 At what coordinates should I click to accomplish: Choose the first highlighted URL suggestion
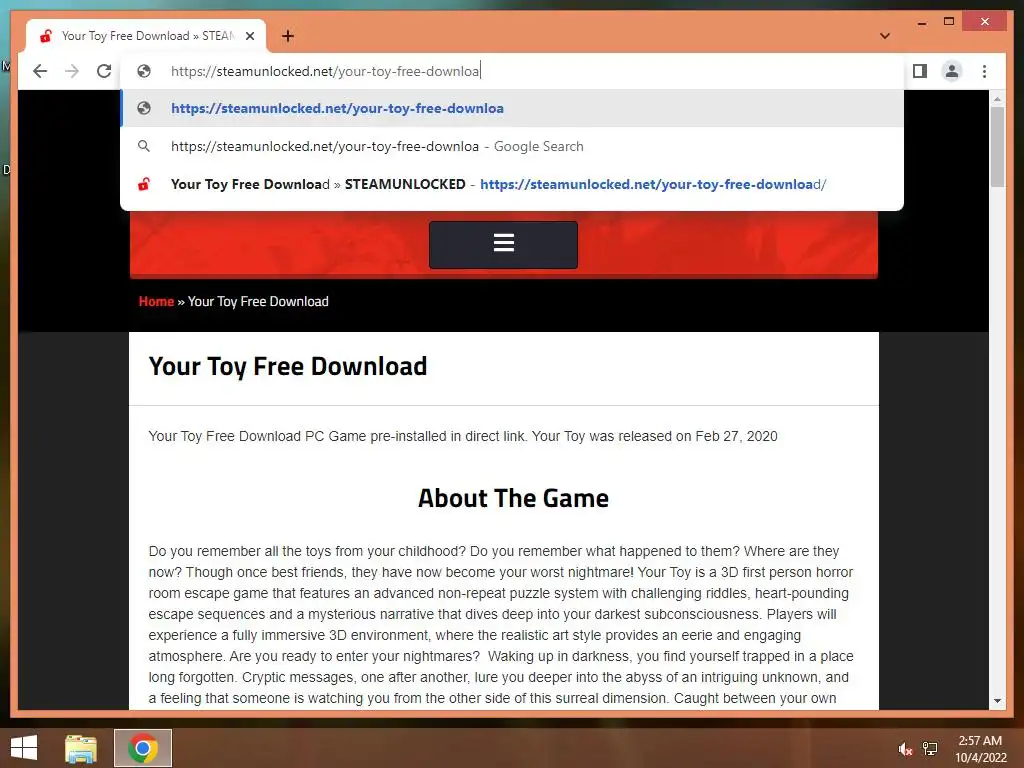pos(512,108)
